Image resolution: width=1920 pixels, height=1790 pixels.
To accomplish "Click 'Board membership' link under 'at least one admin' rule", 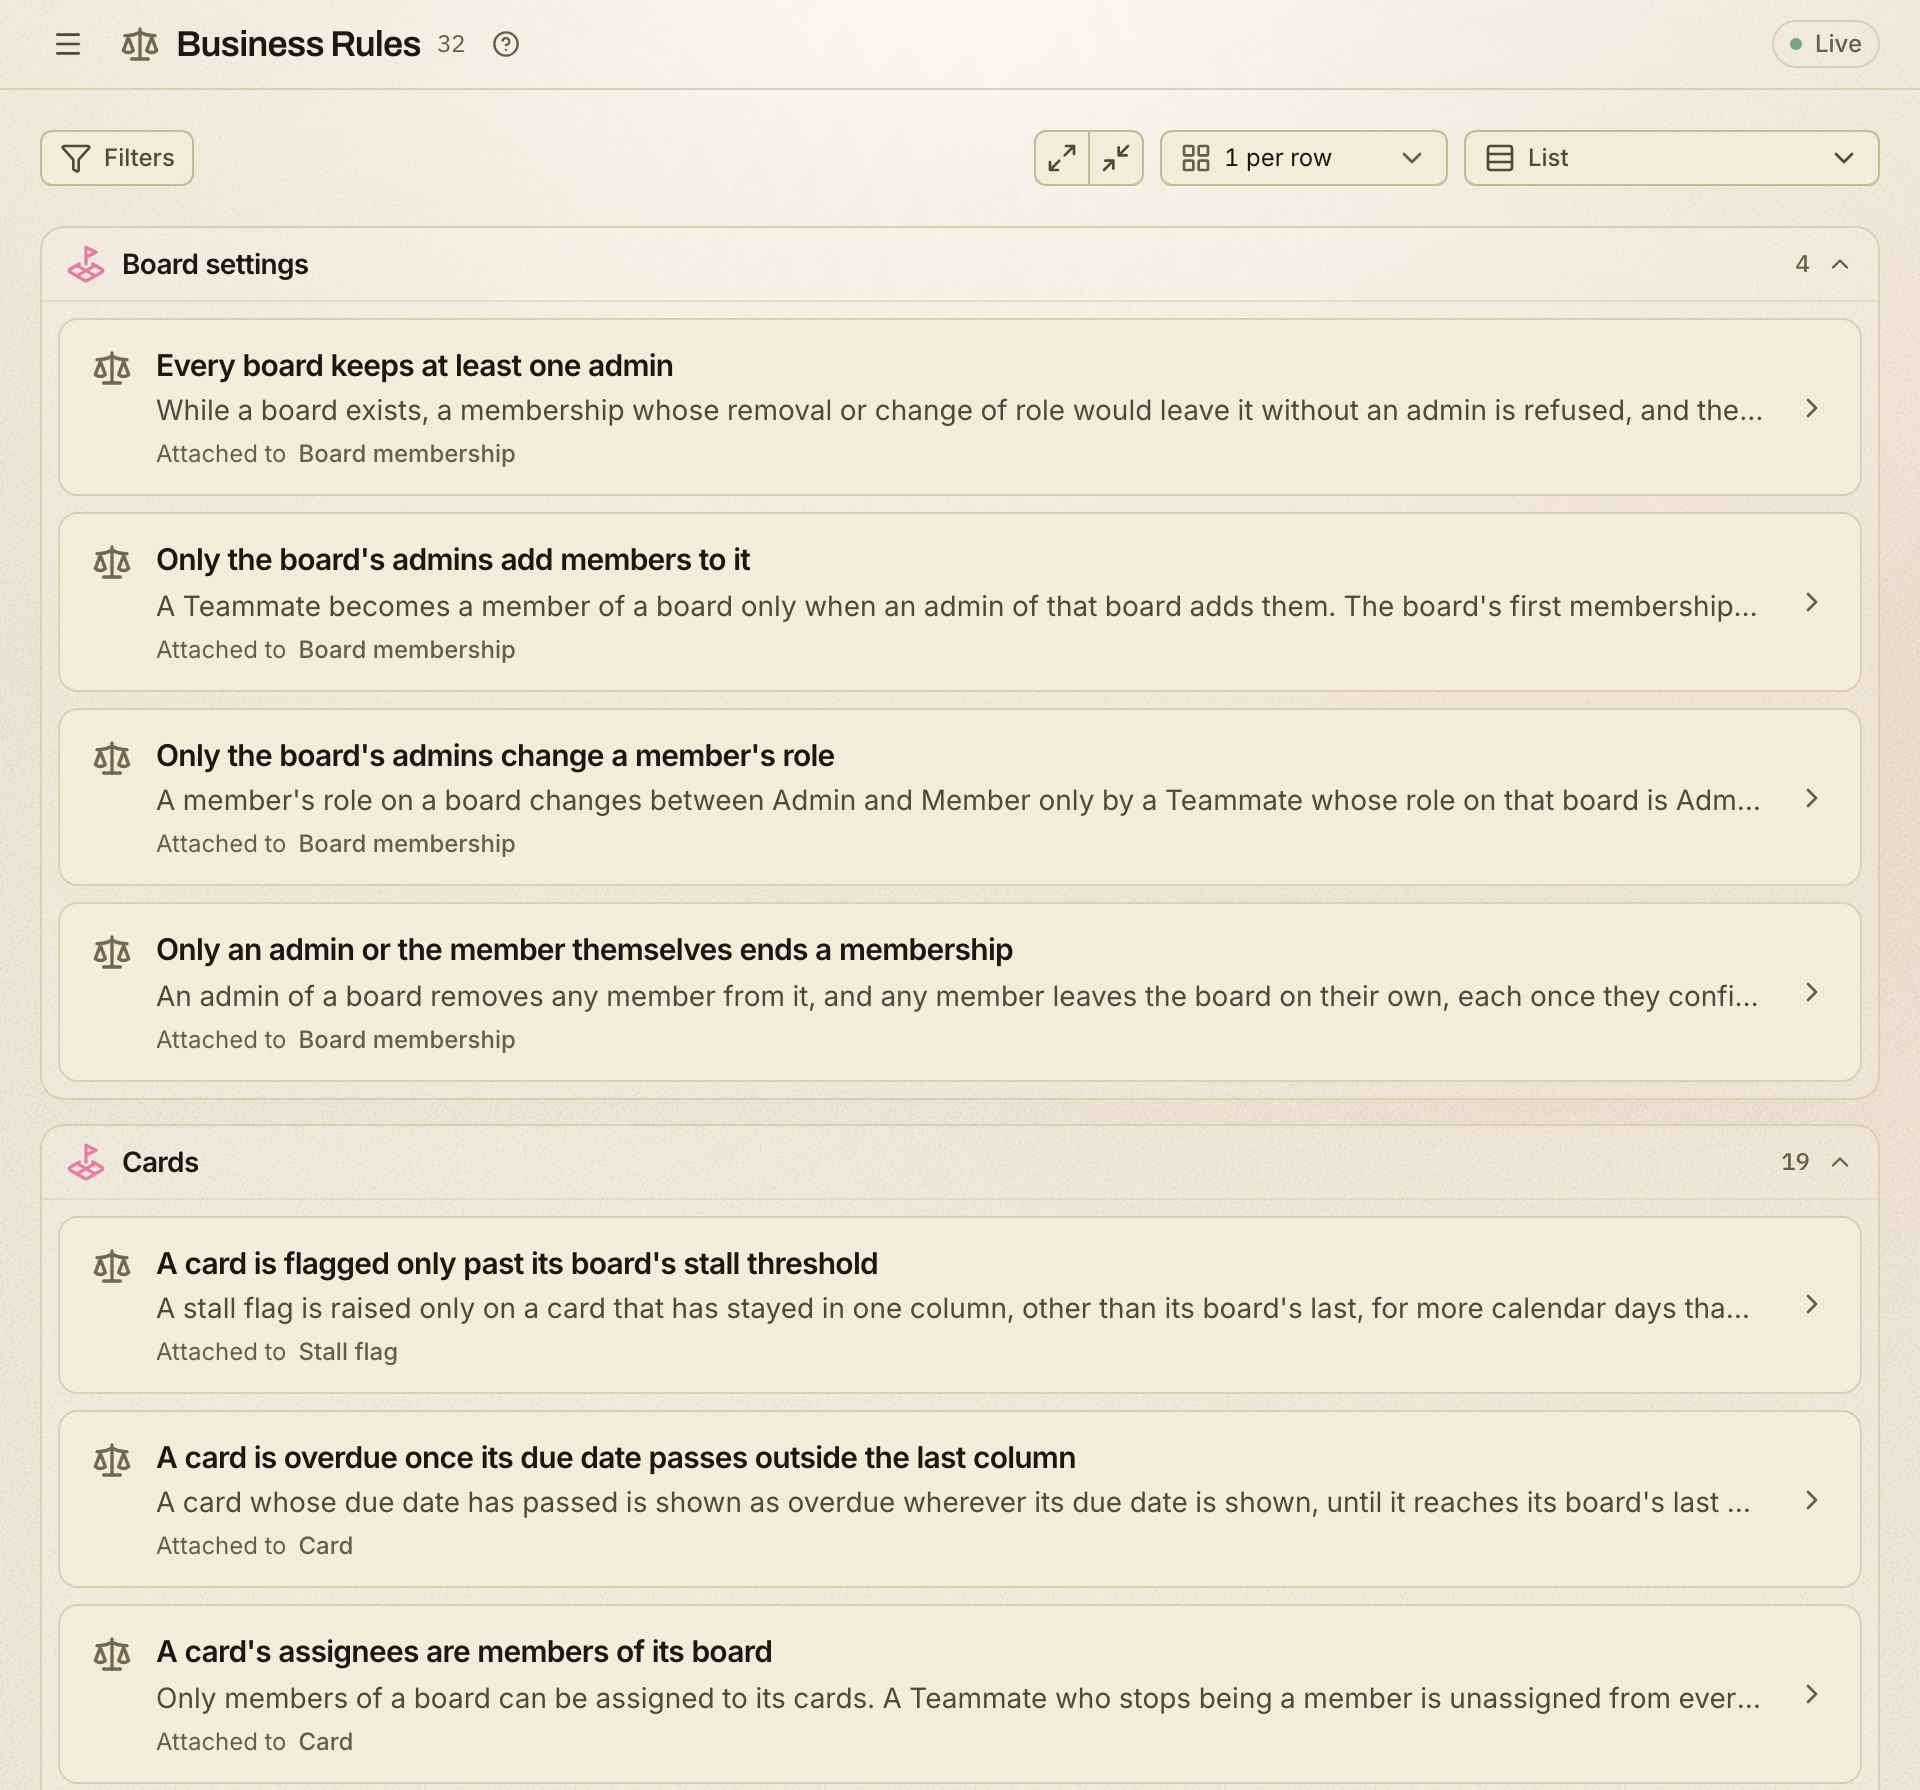I will pos(407,454).
